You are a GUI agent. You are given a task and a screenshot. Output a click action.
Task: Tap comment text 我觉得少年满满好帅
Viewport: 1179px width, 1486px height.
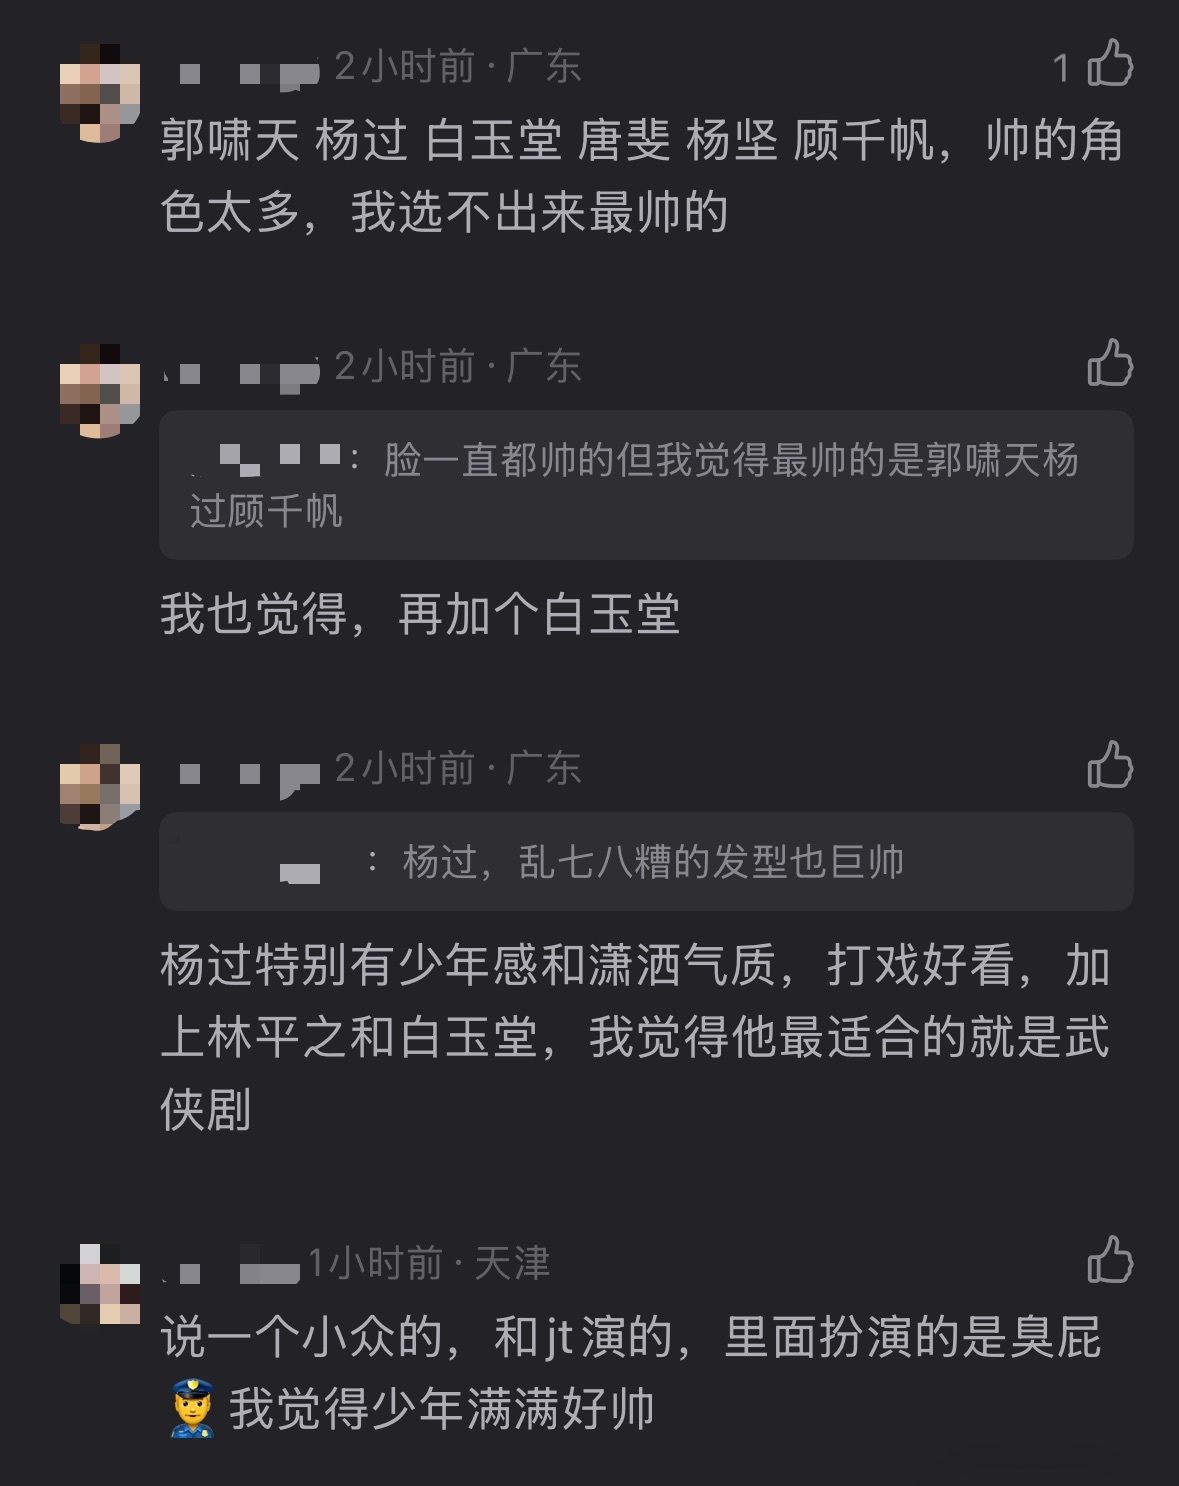441,1409
